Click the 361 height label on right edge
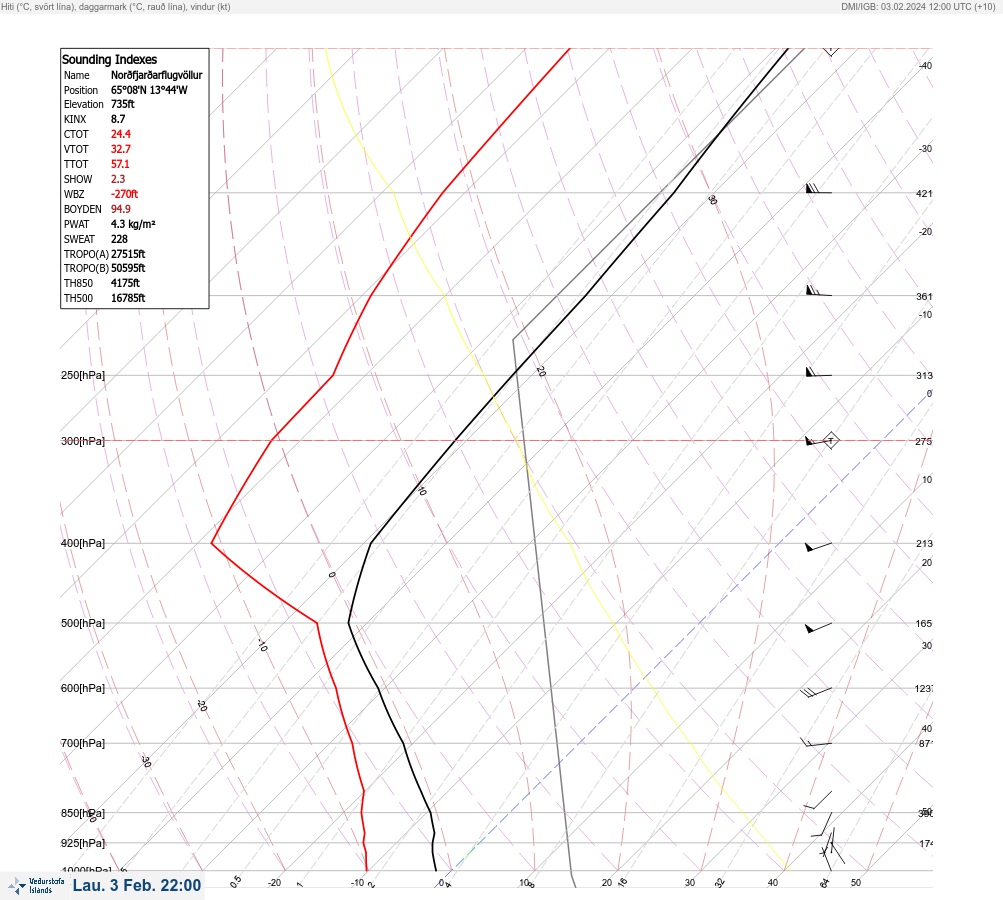Viewport: 1003px width, 900px height. coord(924,296)
